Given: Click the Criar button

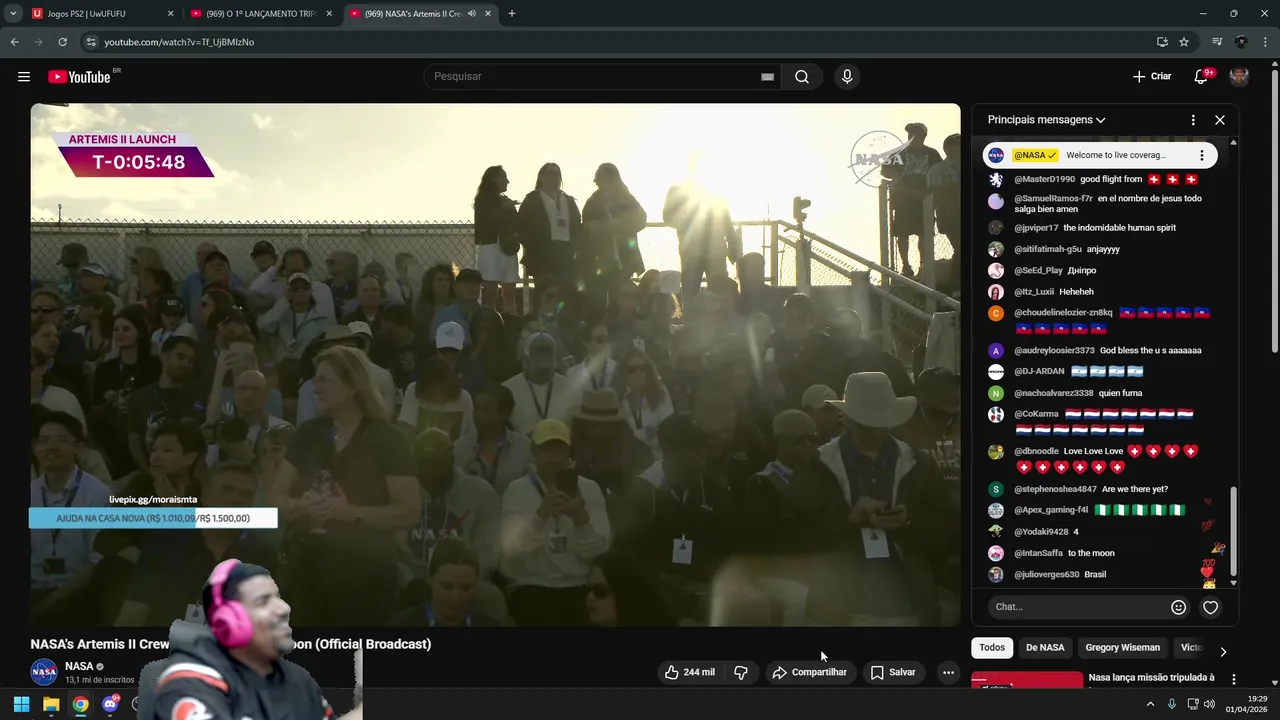Looking at the screenshot, I should point(1152,77).
